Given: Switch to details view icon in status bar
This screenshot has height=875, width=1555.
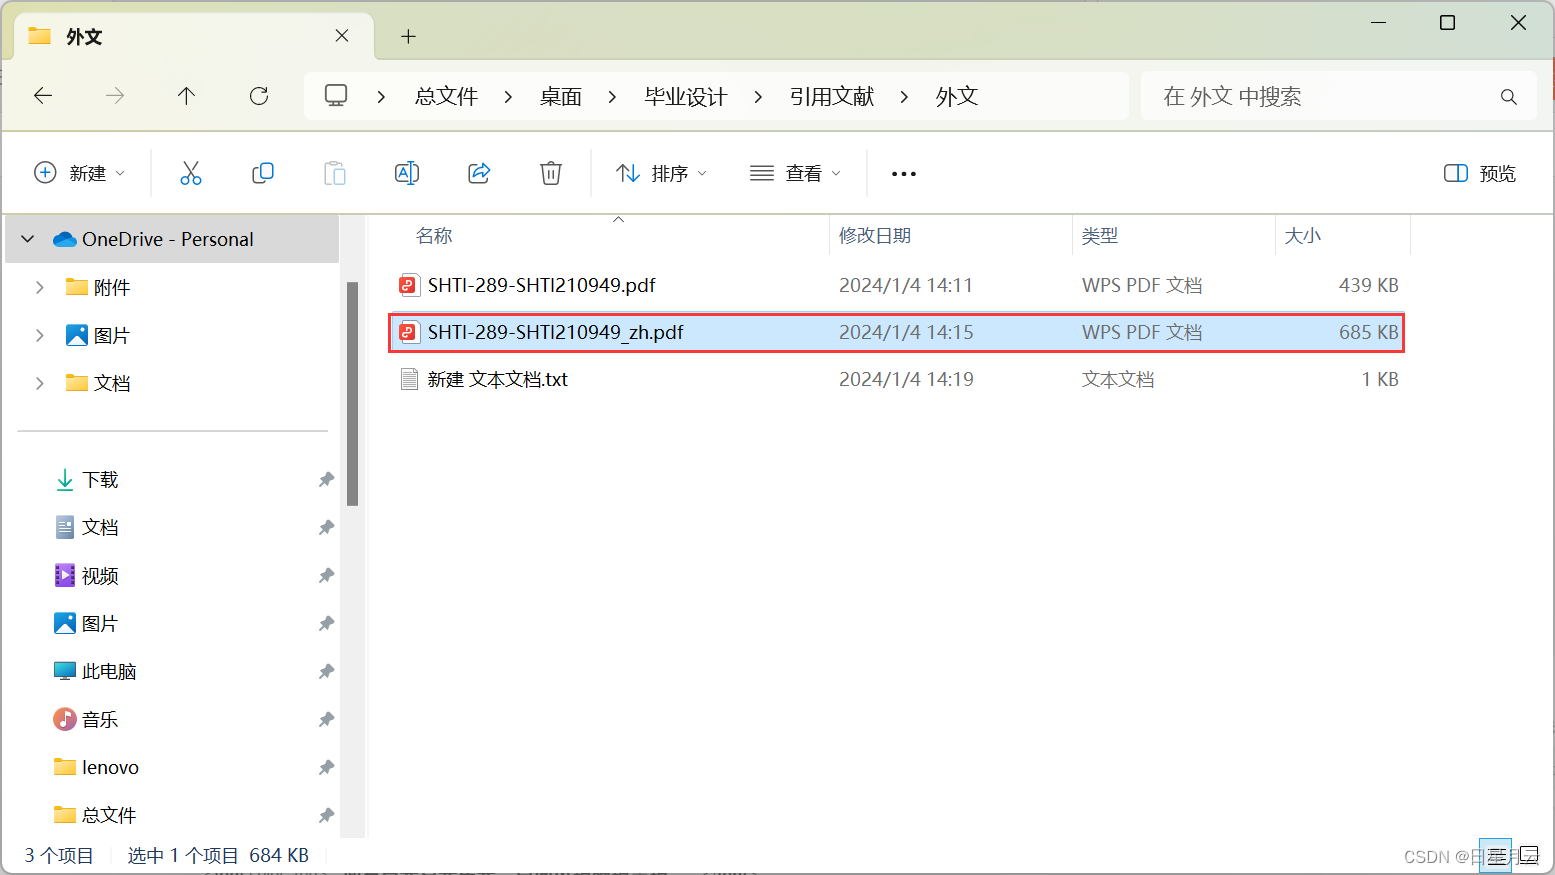Looking at the screenshot, I should click(x=1496, y=855).
